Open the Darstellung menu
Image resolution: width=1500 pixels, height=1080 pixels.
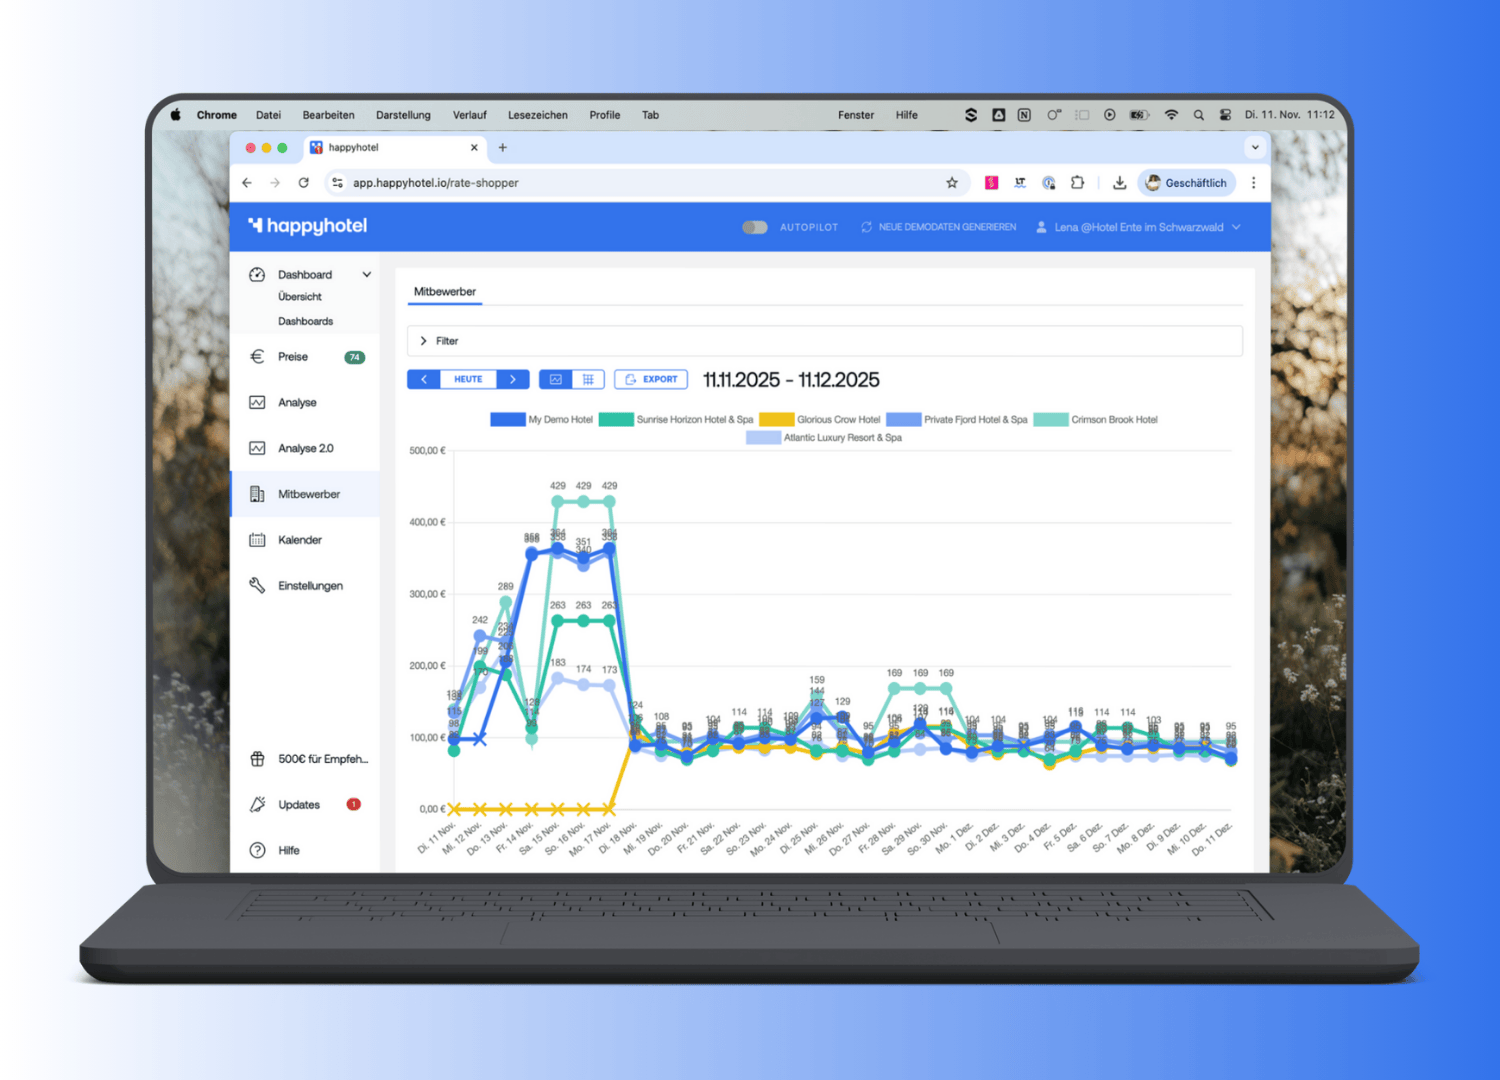(403, 115)
